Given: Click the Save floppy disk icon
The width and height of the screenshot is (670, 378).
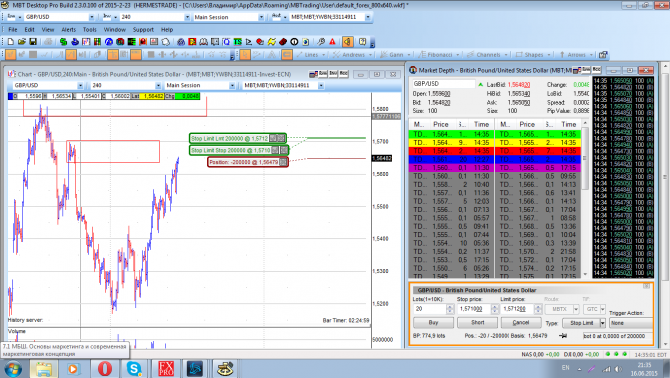Looking at the screenshot, I should click(33, 42).
